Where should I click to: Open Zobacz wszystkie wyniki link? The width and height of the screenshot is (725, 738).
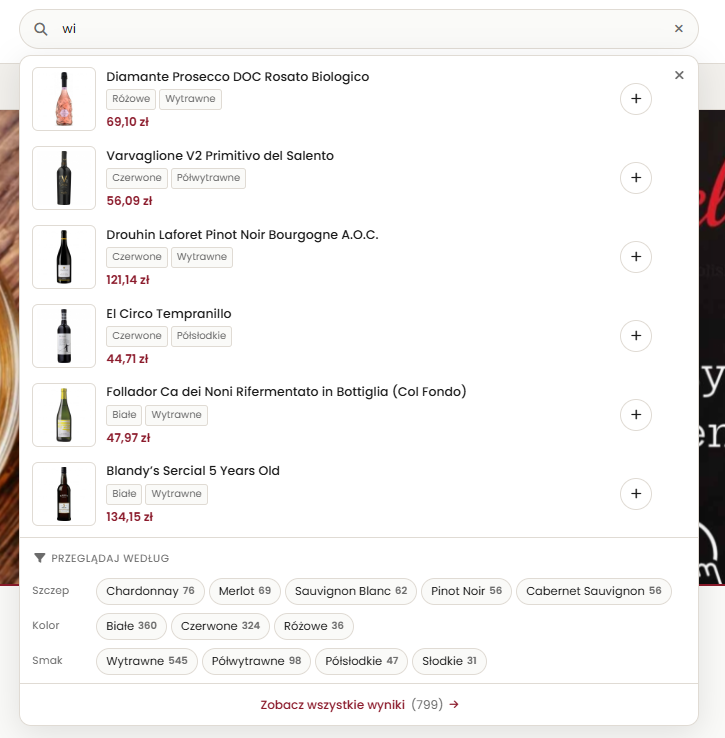[360, 705]
